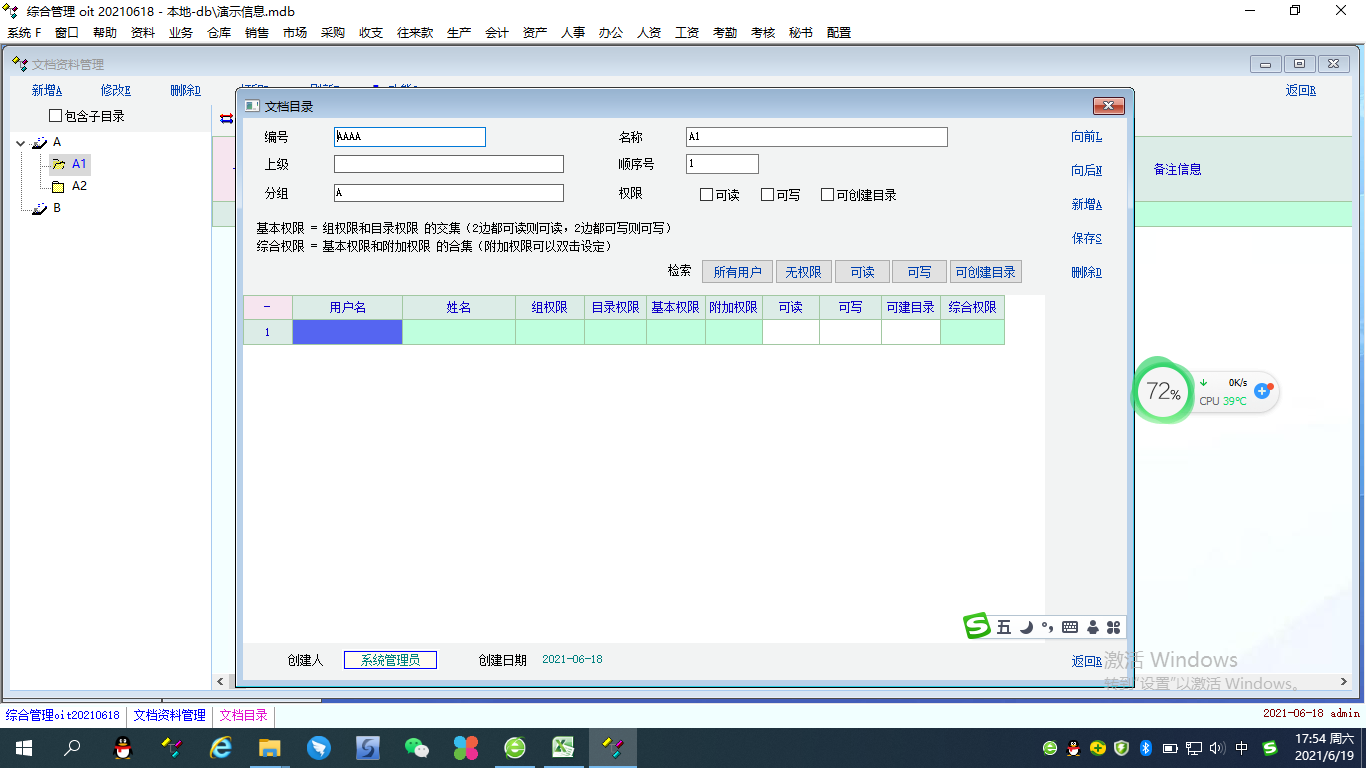Viewport: 1366px width, 768px height.
Task: Switch to the 文档资料管理 bottom tab
Action: [x=169, y=716]
